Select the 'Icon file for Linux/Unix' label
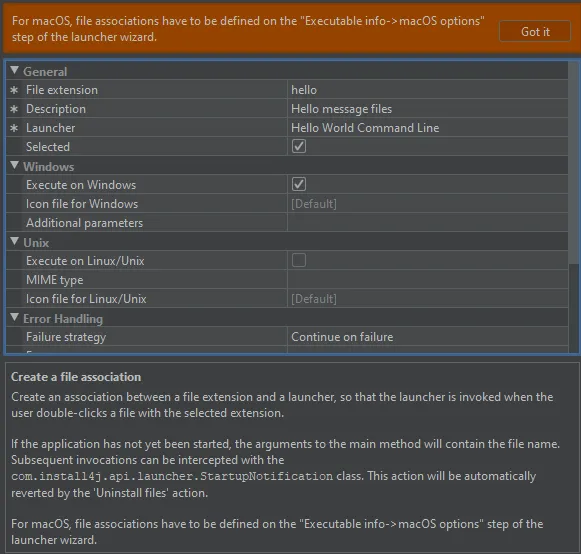581x554 pixels. 86,299
